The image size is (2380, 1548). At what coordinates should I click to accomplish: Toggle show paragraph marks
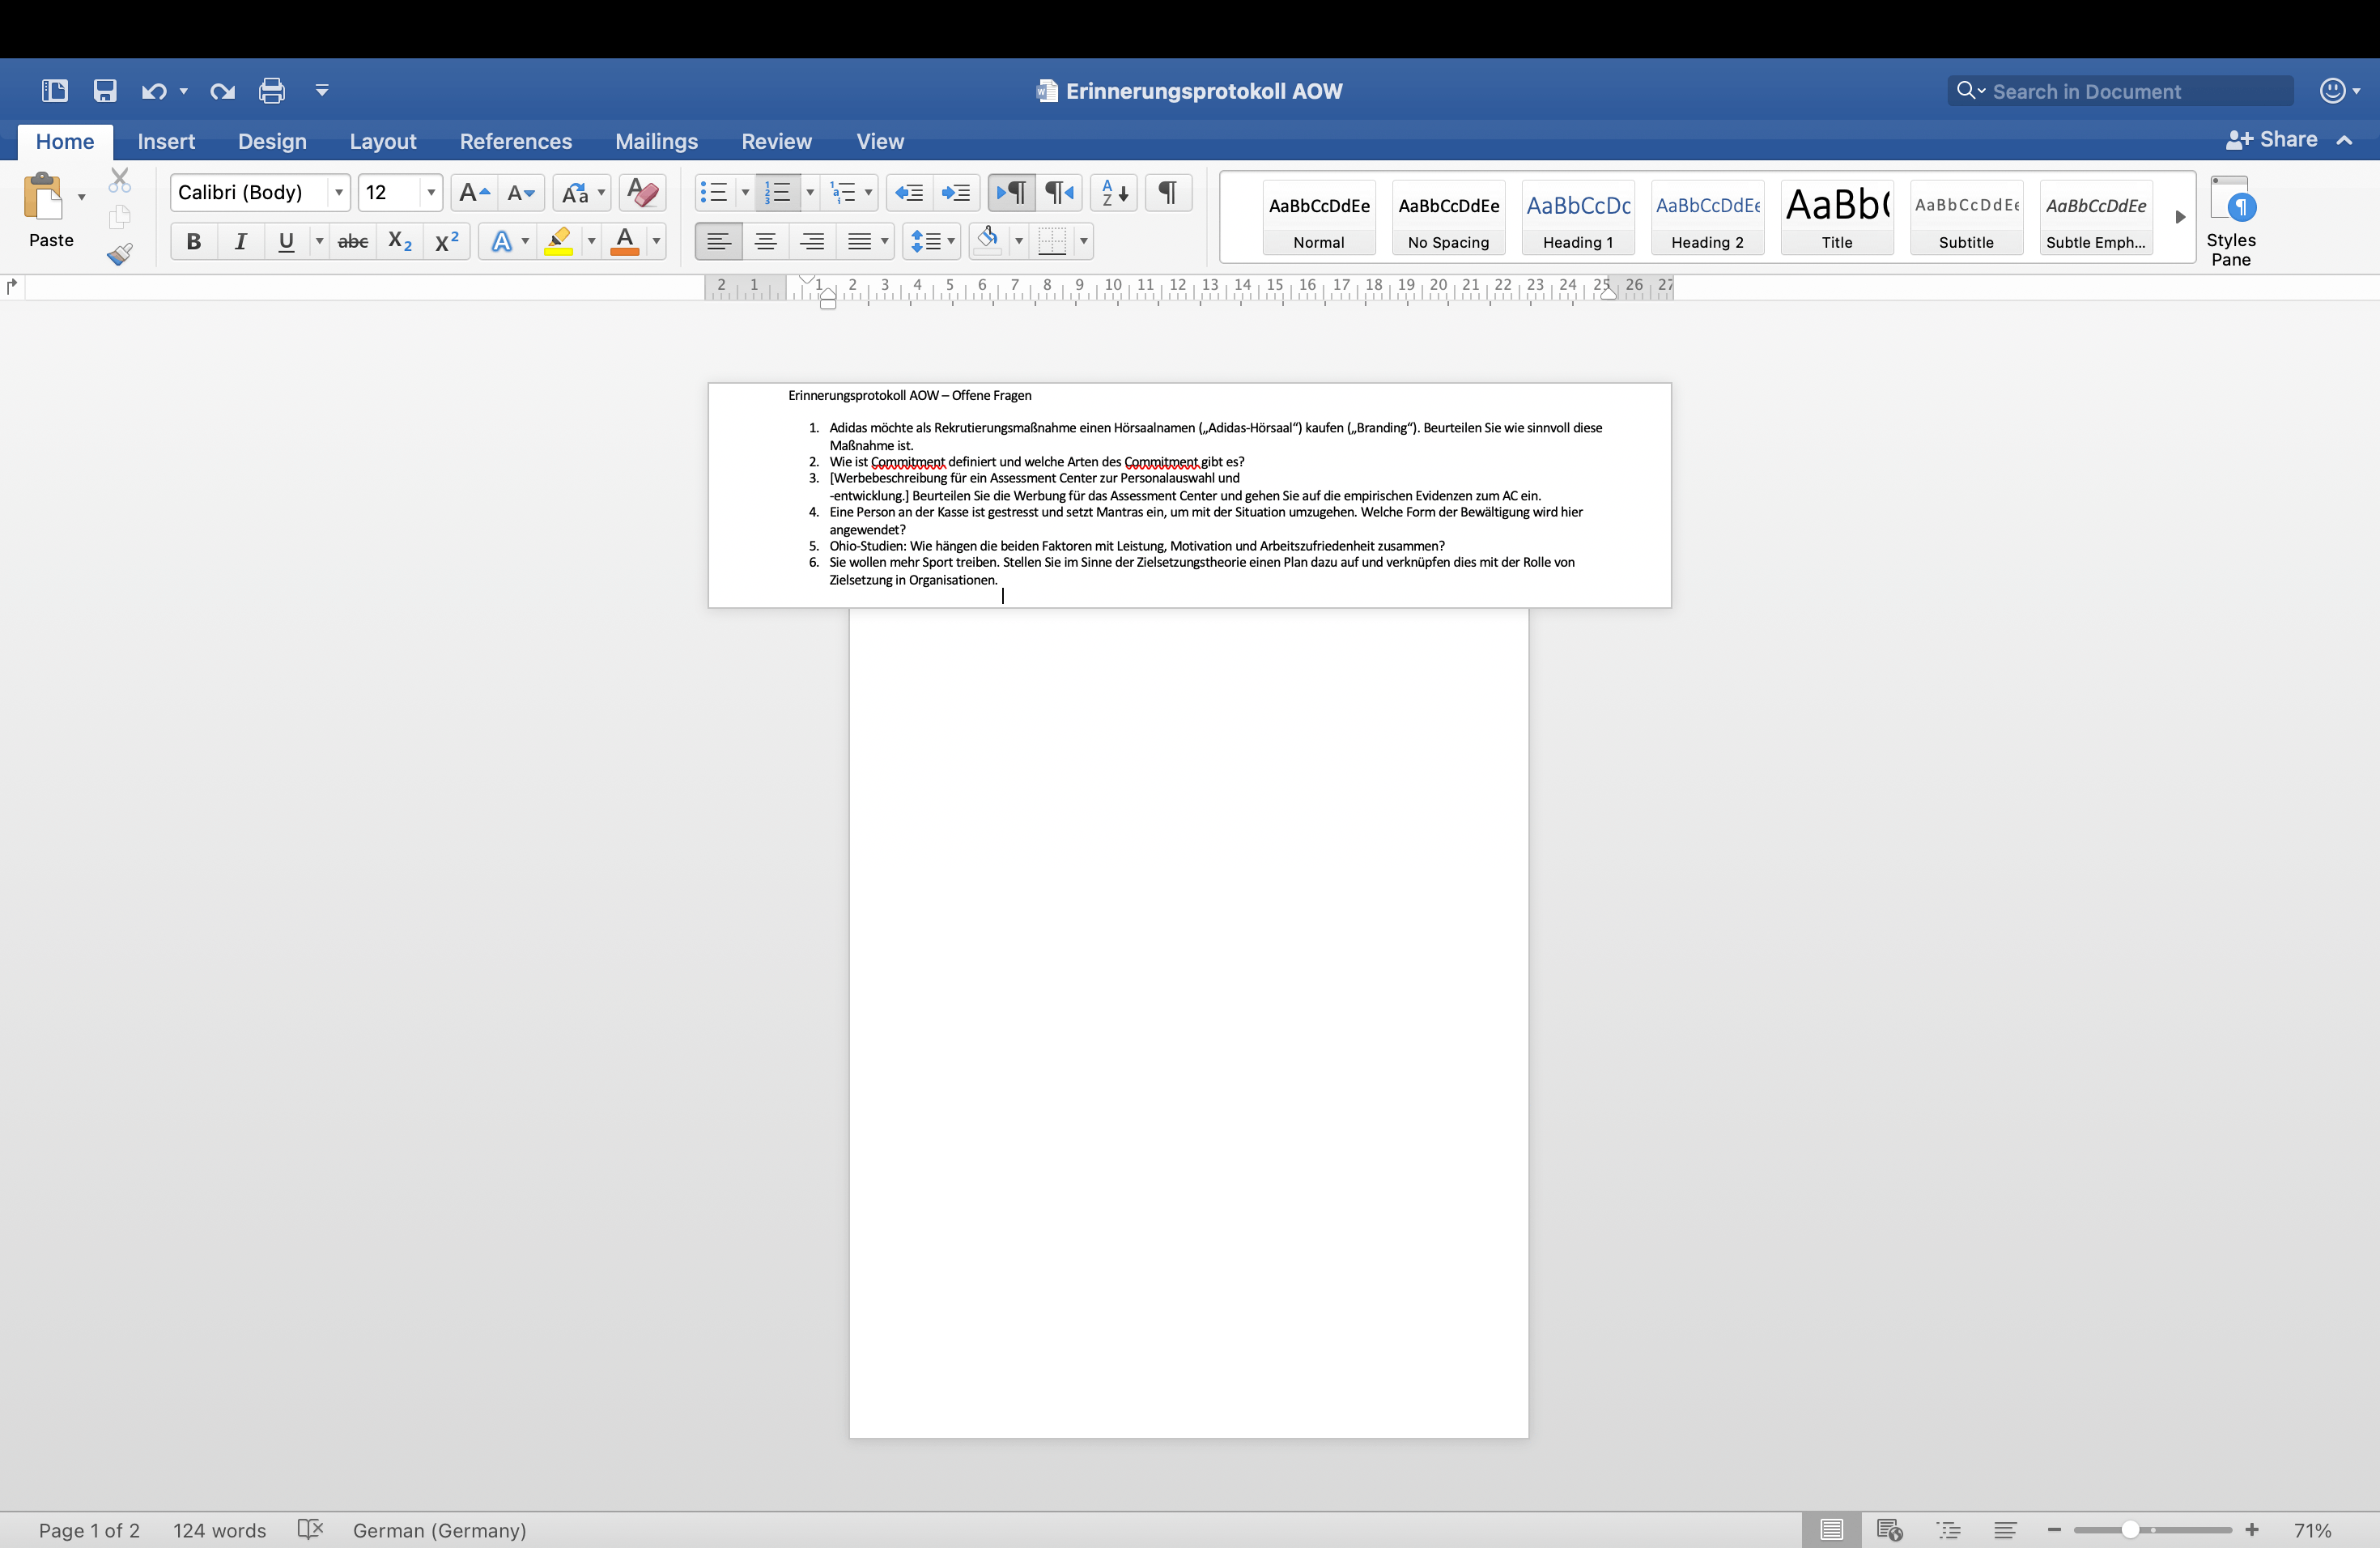tap(1167, 192)
